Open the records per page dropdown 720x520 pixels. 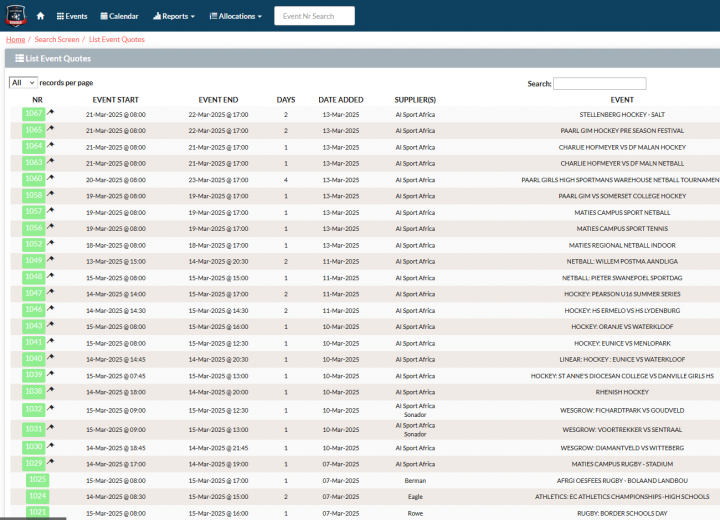click(23, 83)
